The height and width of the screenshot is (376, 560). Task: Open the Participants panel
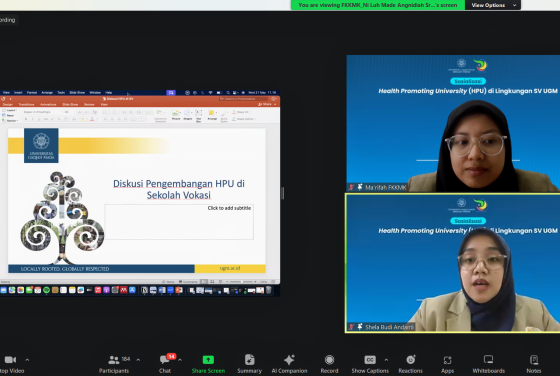click(x=114, y=364)
